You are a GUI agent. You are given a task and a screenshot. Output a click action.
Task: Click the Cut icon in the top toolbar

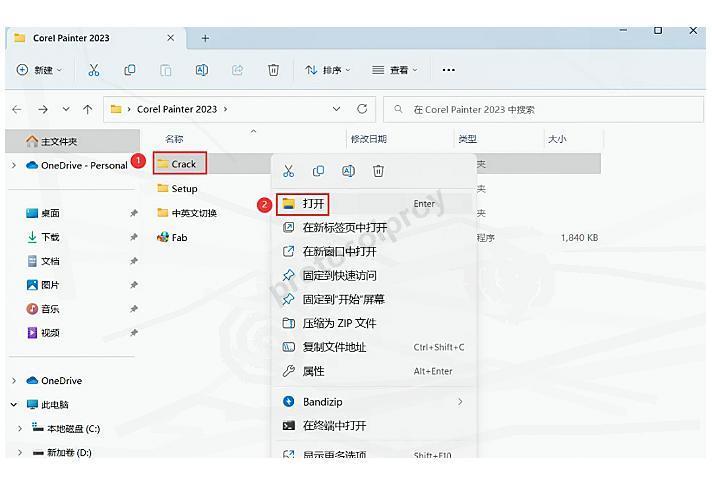94,70
